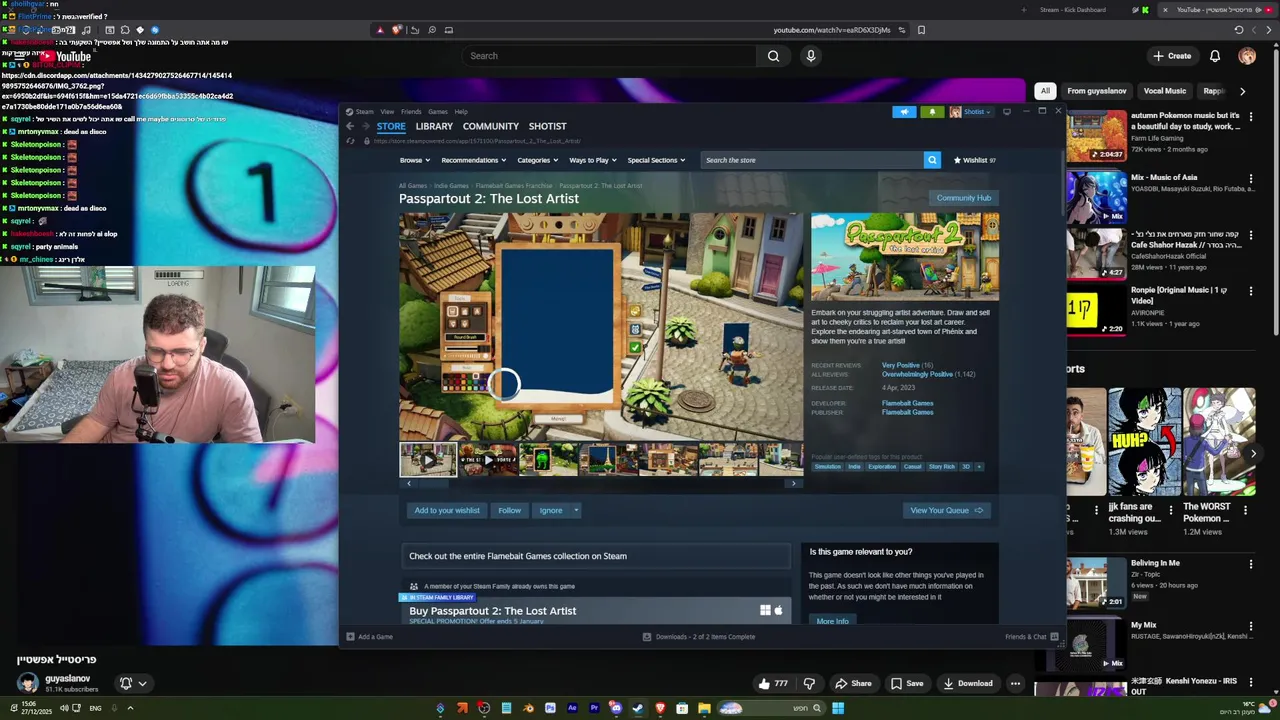The width and height of the screenshot is (1280, 720).
Task: Expand subscription options chevron beside bell
Action: pyautogui.click(x=143, y=684)
